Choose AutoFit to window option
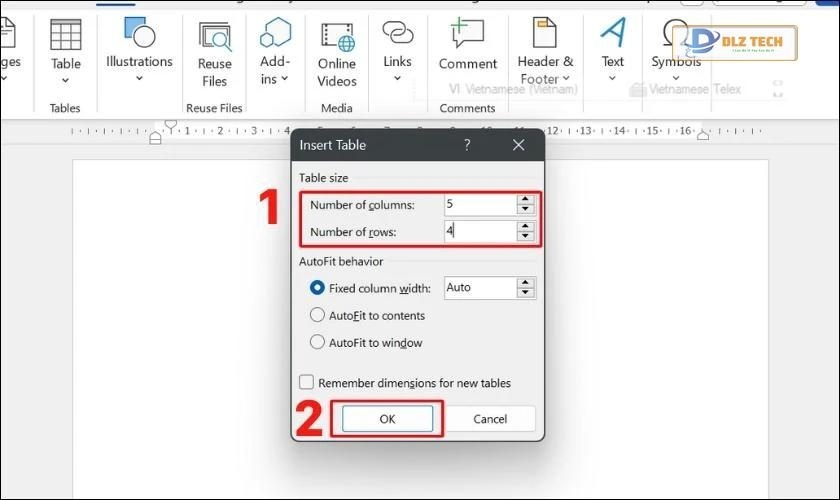Screen dimensions: 840x500 318,342
